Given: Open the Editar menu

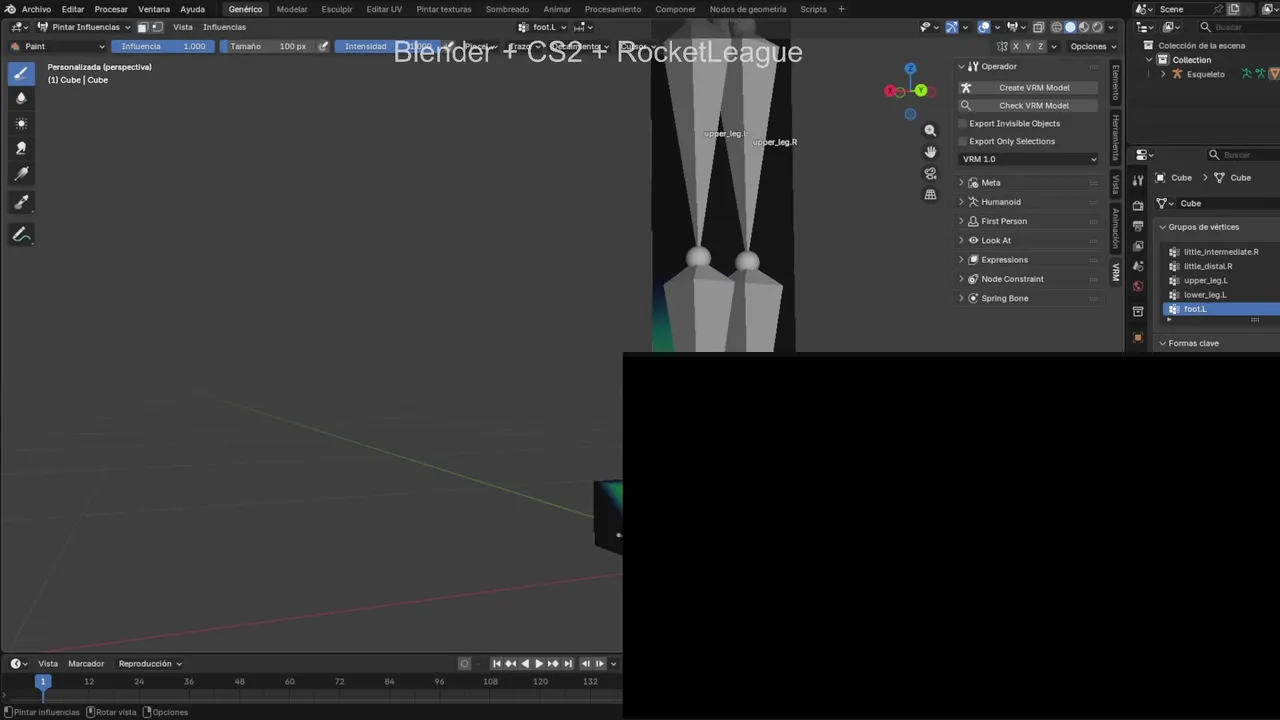Looking at the screenshot, I should [x=73, y=9].
